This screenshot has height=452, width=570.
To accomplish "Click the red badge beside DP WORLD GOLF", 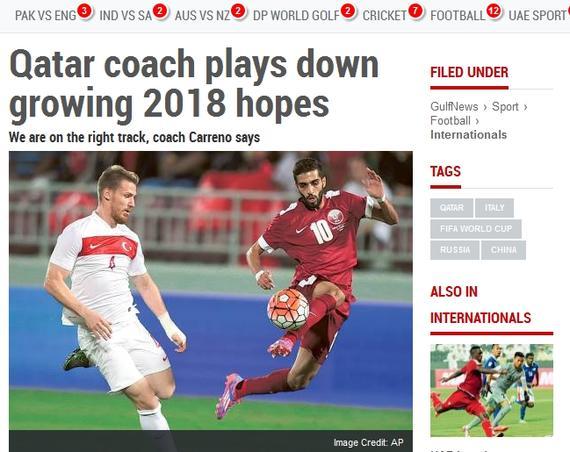I will pos(348,11).
